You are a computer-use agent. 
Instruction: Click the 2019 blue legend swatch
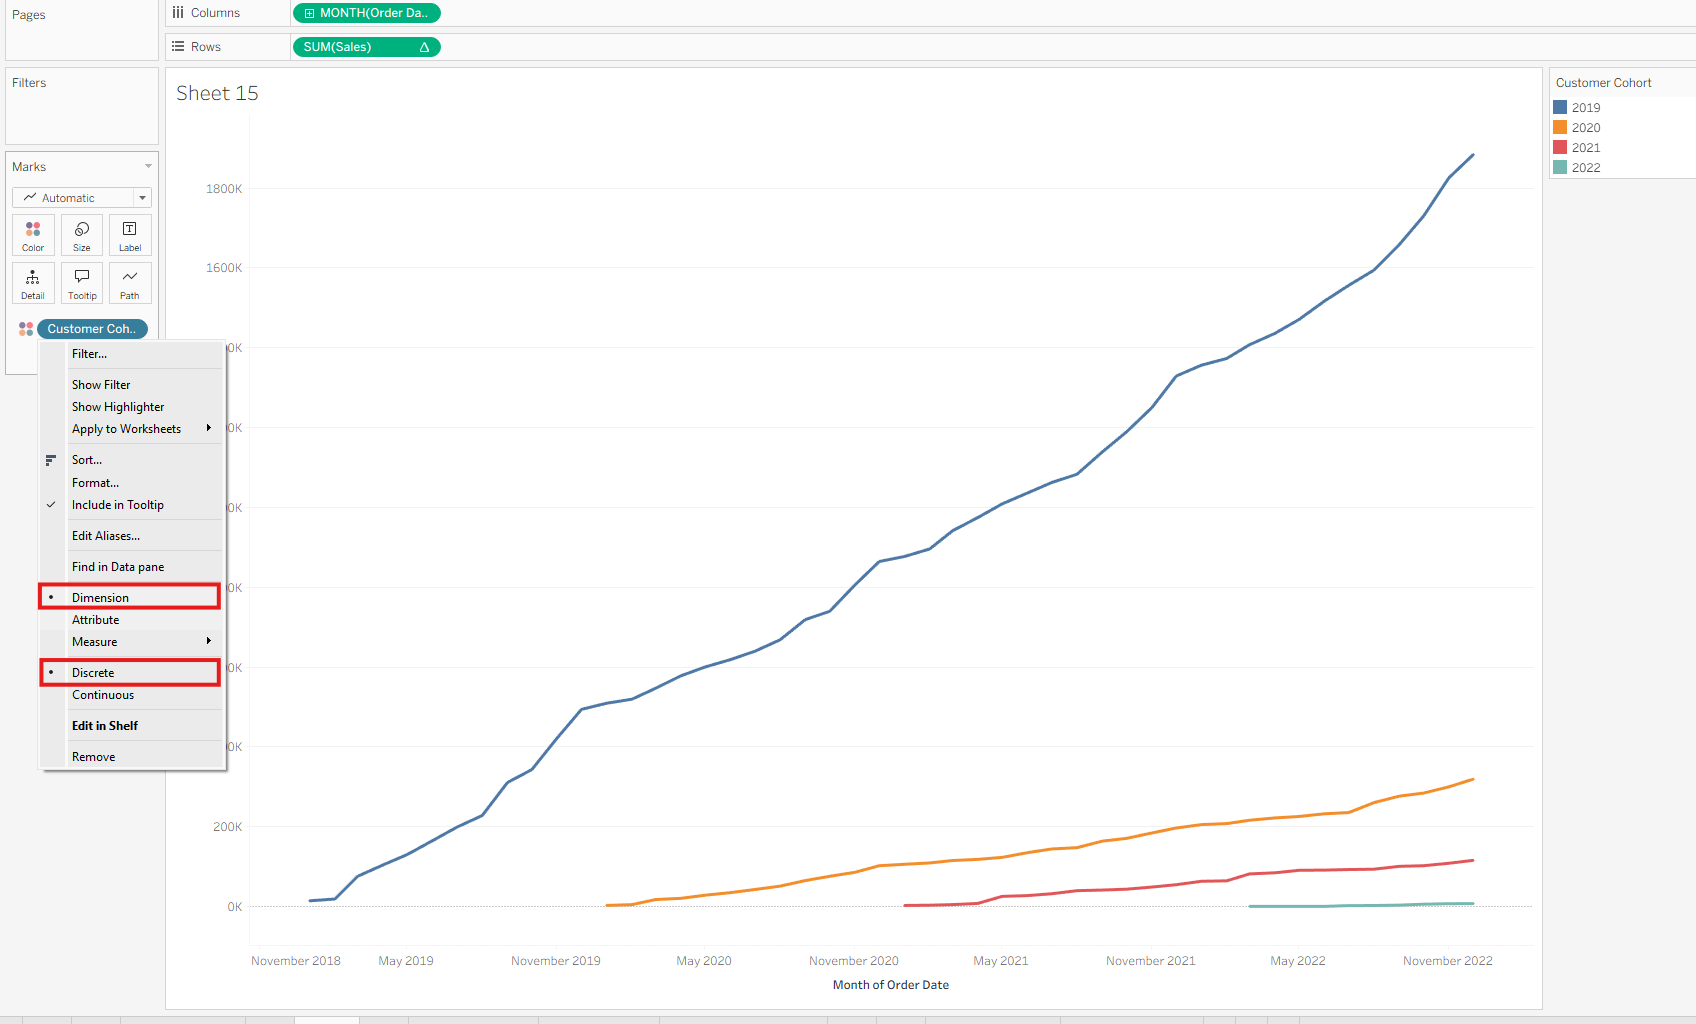pos(1560,107)
